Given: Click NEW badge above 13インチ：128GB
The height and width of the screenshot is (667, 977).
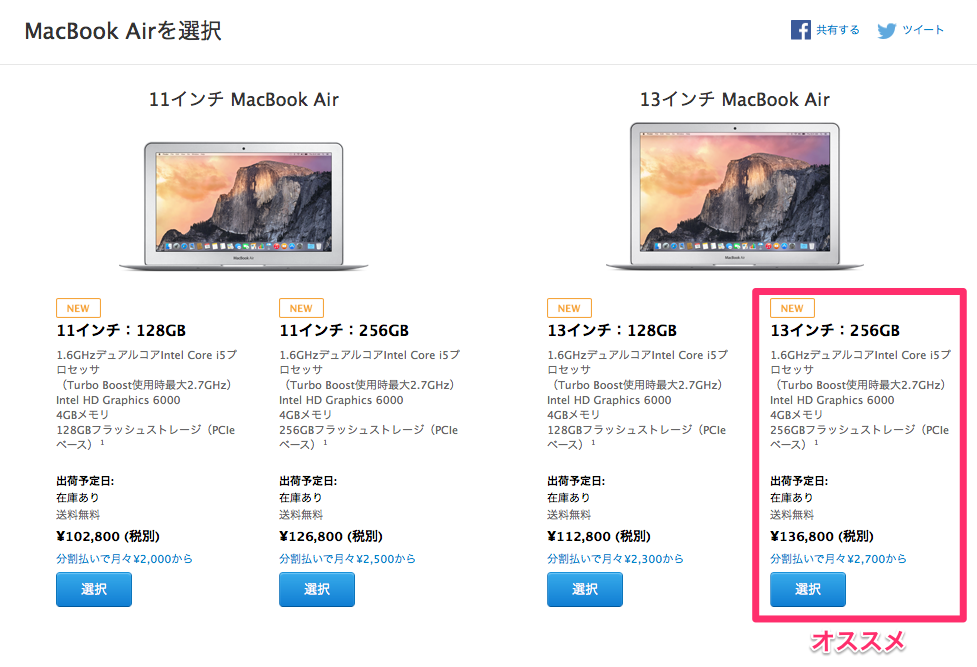Looking at the screenshot, I should (x=570, y=308).
